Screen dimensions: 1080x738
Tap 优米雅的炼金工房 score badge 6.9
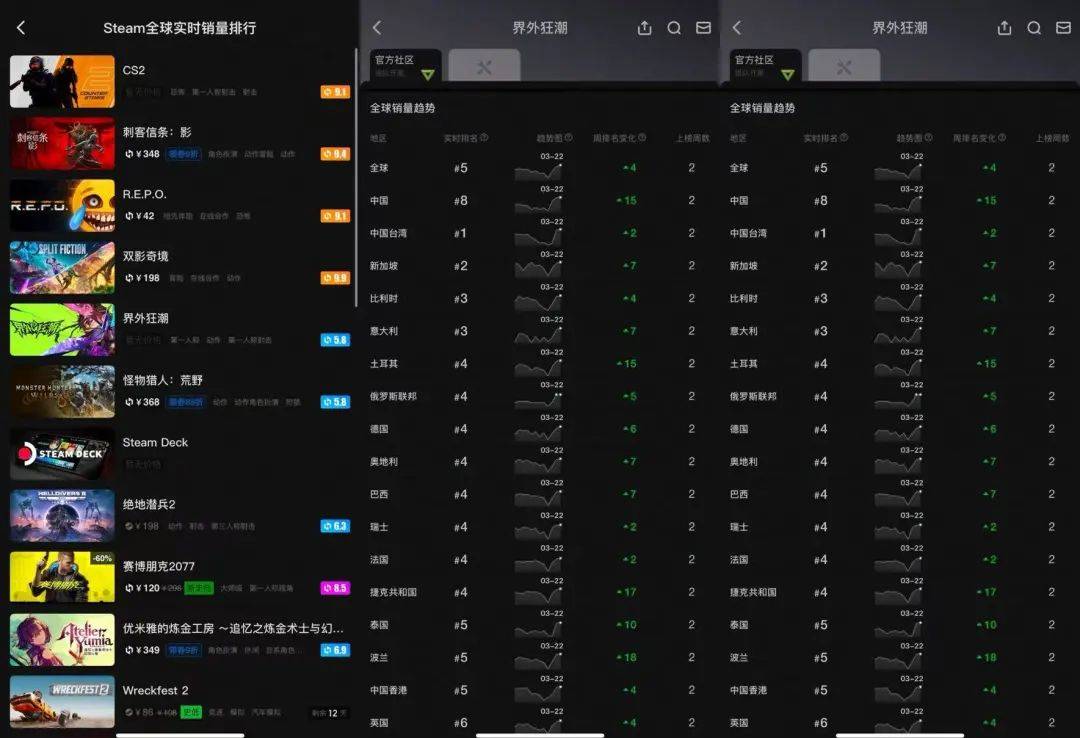(x=335, y=650)
